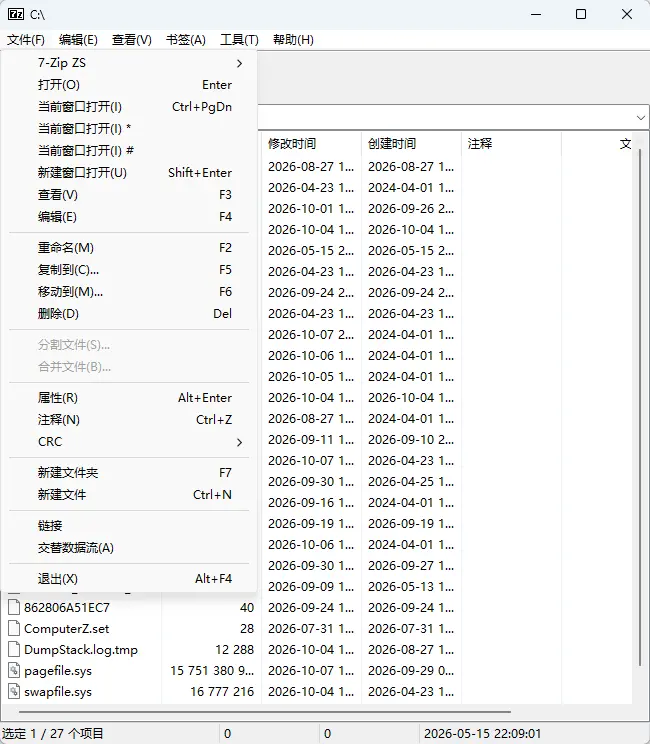The height and width of the screenshot is (744, 650).
Task: Open 属性(R) properties entry
Action: pyautogui.click(x=129, y=398)
